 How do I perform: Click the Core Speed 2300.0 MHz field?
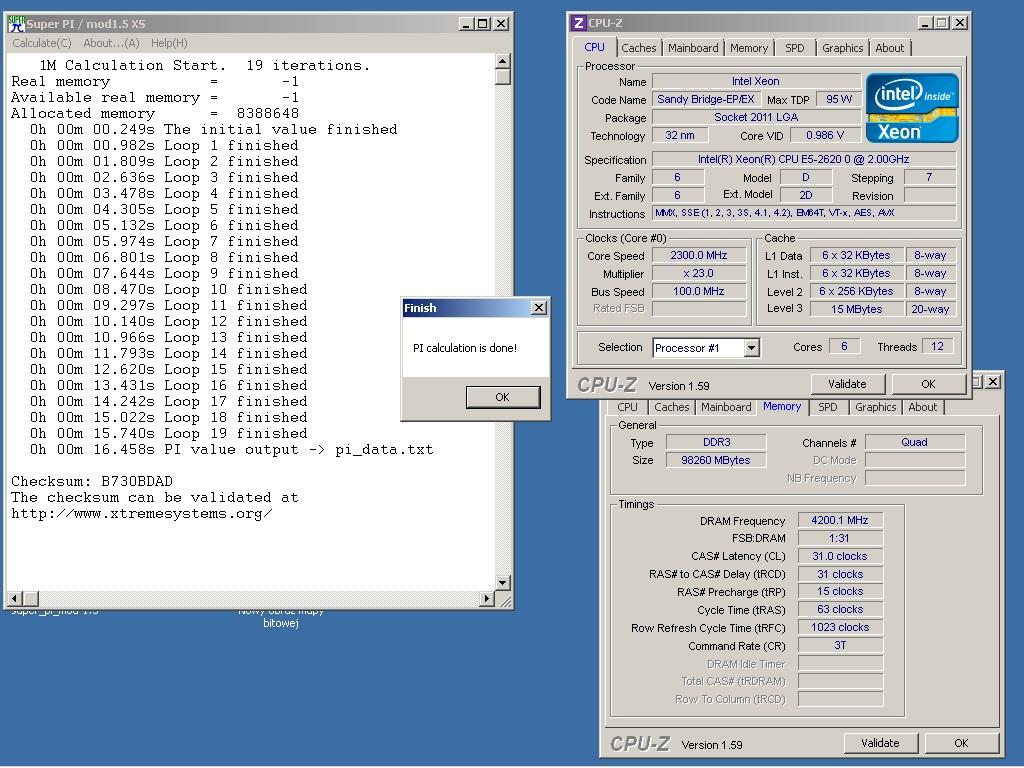(x=699, y=255)
